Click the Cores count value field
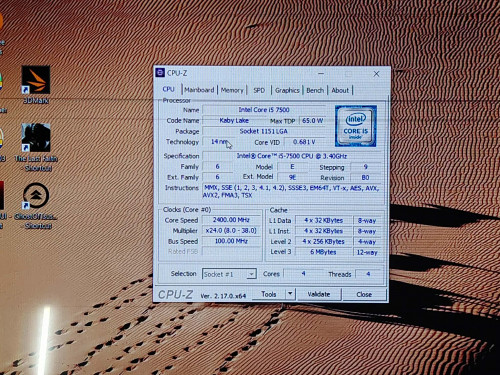 point(304,274)
